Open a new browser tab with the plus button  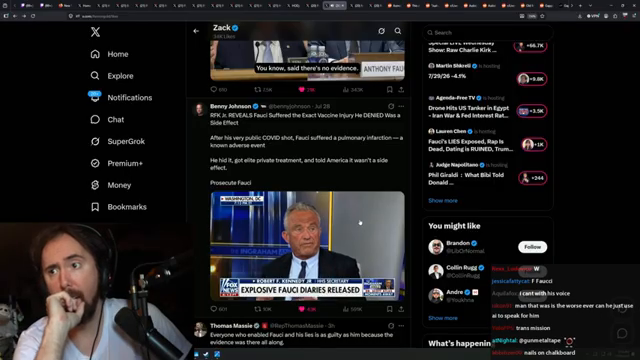point(580,6)
